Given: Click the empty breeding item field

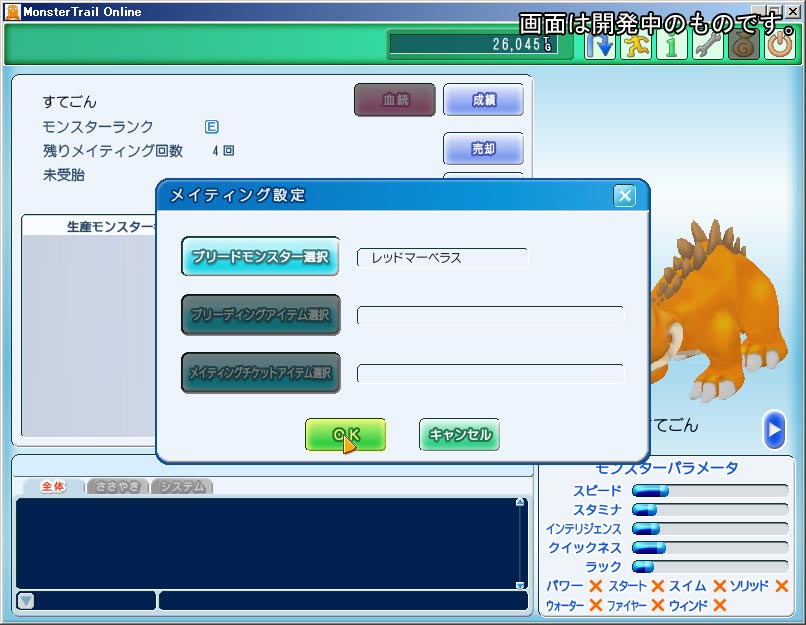Looking at the screenshot, I should 490,316.
